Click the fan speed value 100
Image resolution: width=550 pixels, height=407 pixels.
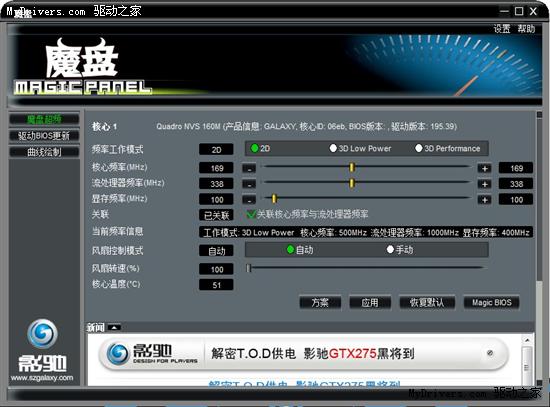click(x=216, y=269)
